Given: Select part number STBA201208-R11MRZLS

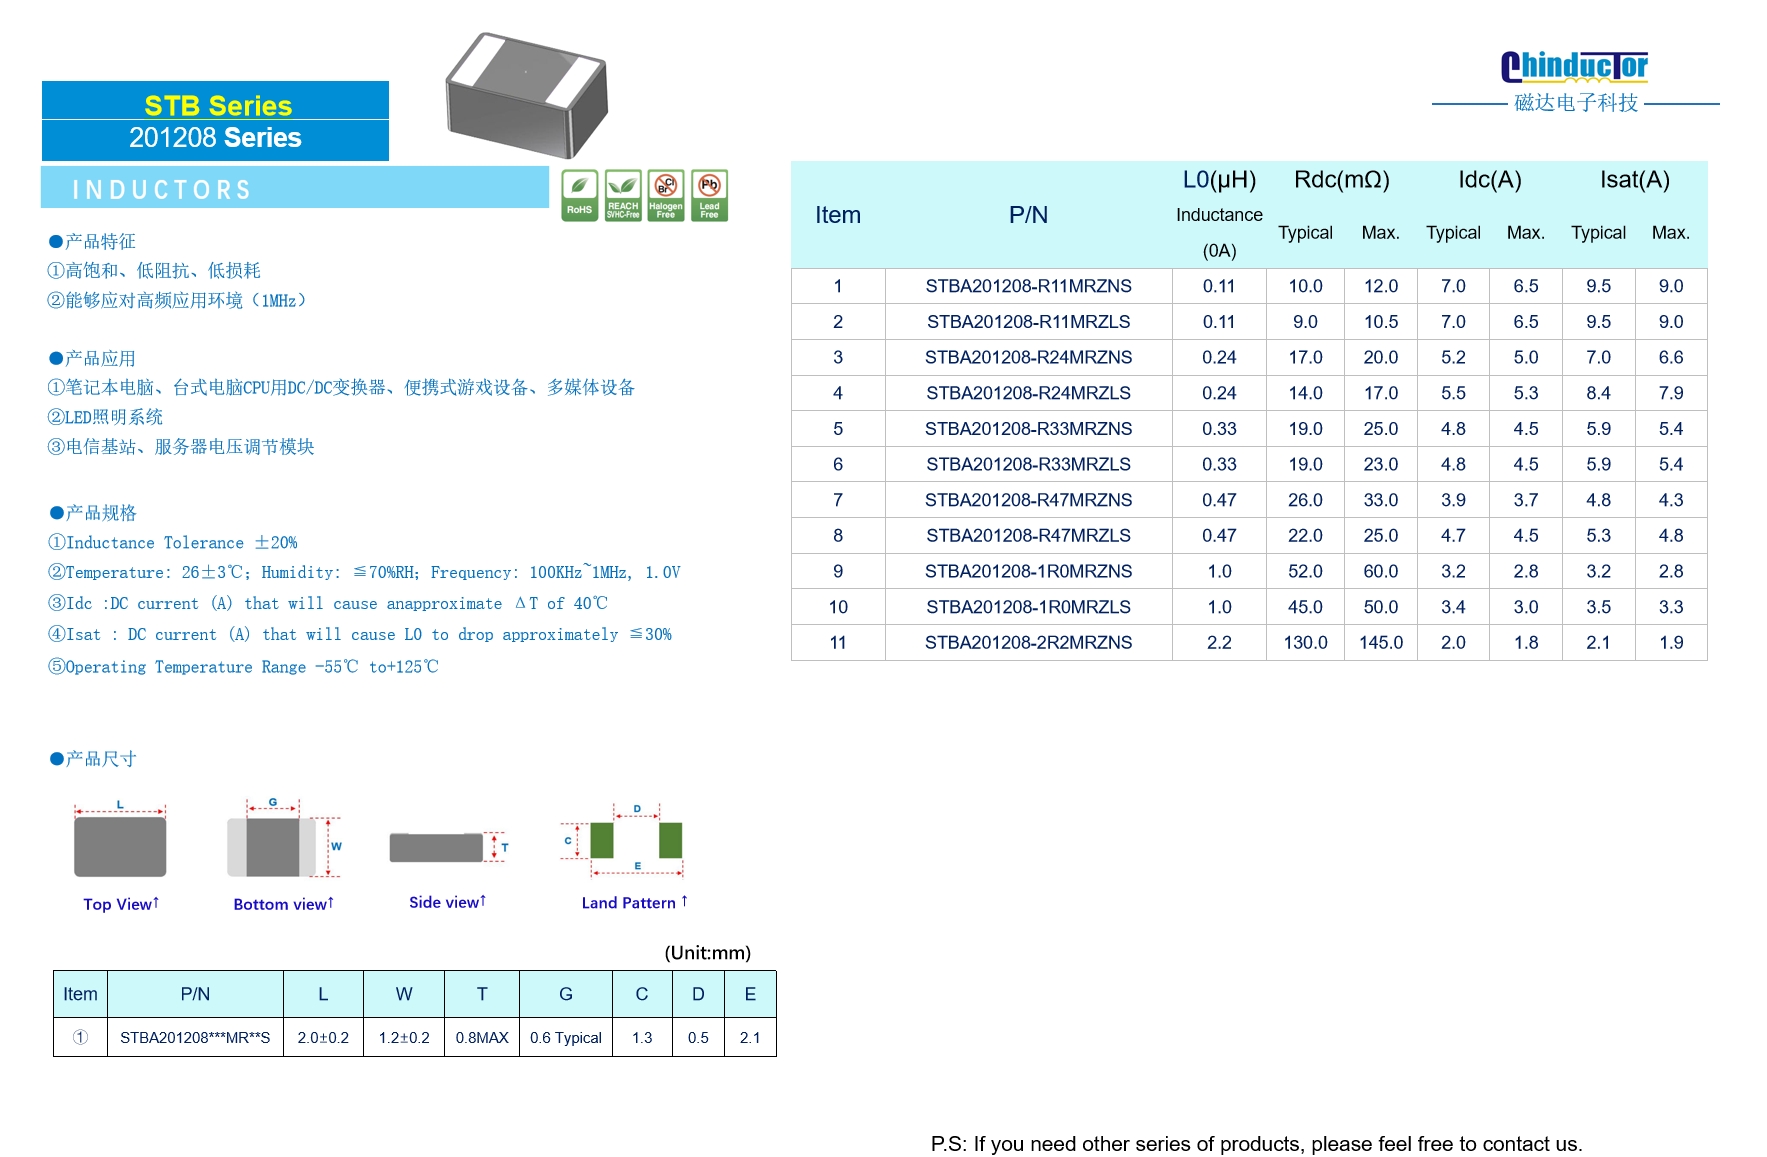Looking at the screenshot, I should (x=1028, y=322).
